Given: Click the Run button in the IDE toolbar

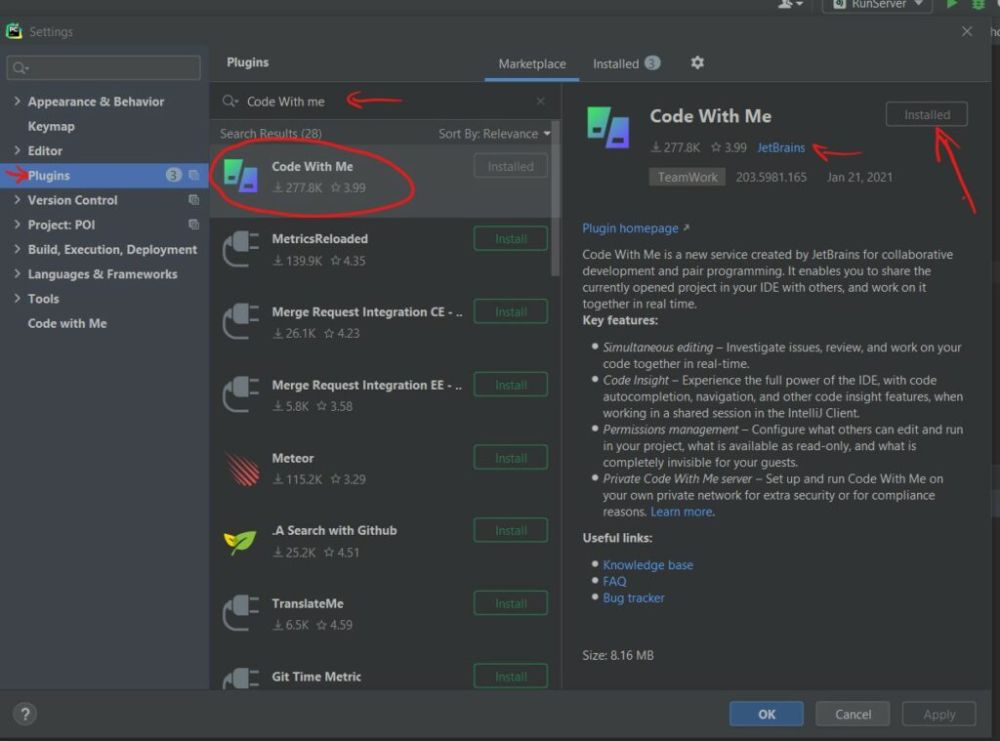Looking at the screenshot, I should pyautogui.click(x=952, y=4).
